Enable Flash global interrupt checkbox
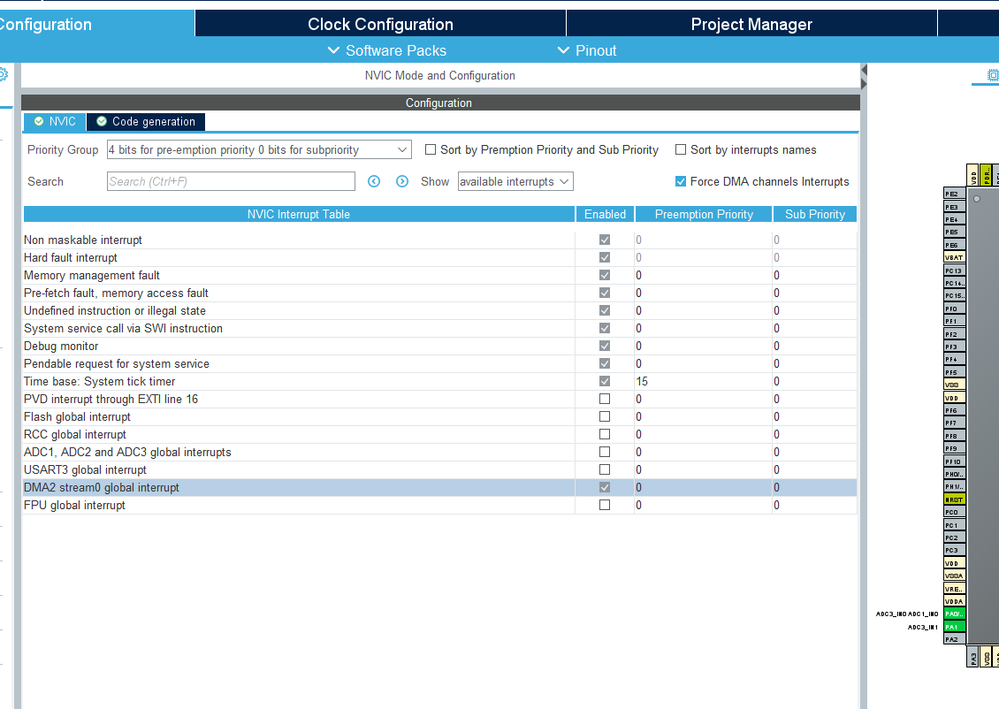Screen dimensions: 999x709 pyautogui.click(x=605, y=417)
